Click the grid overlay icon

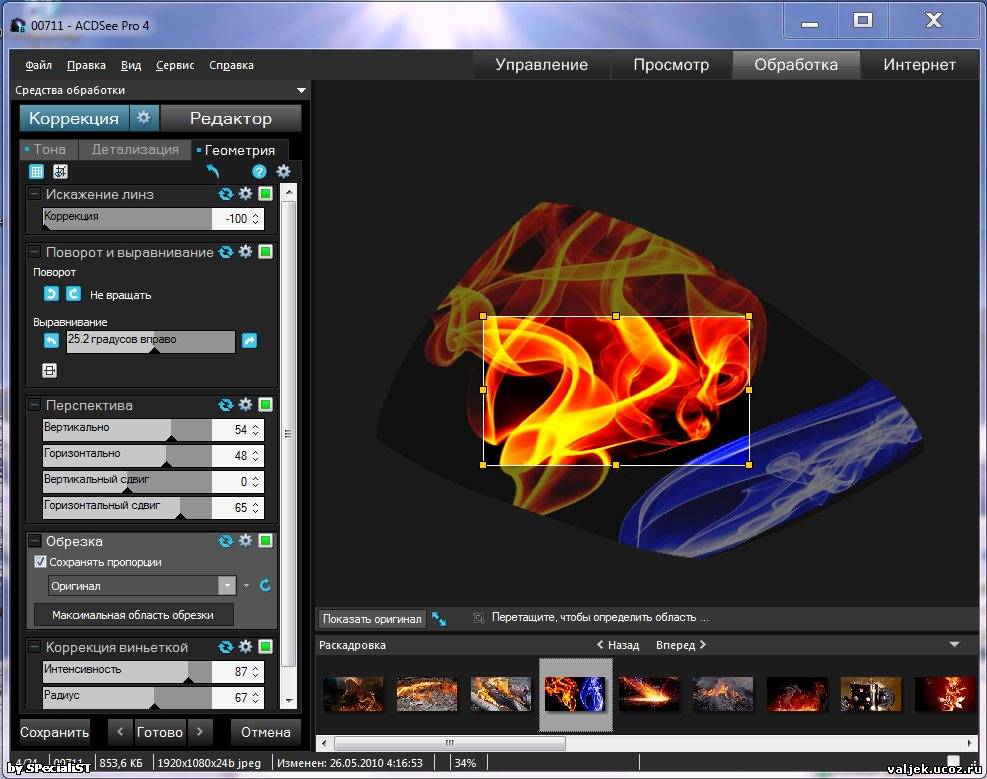click(x=36, y=171)
